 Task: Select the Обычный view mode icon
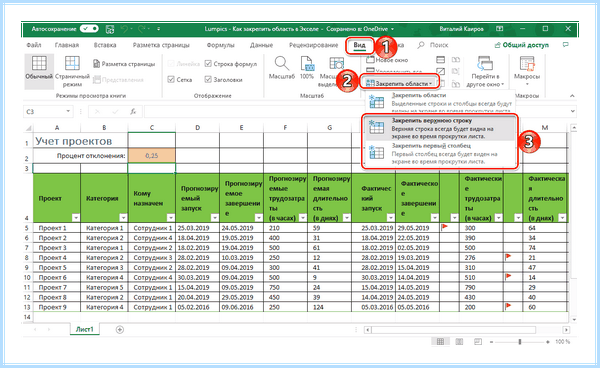39,63
